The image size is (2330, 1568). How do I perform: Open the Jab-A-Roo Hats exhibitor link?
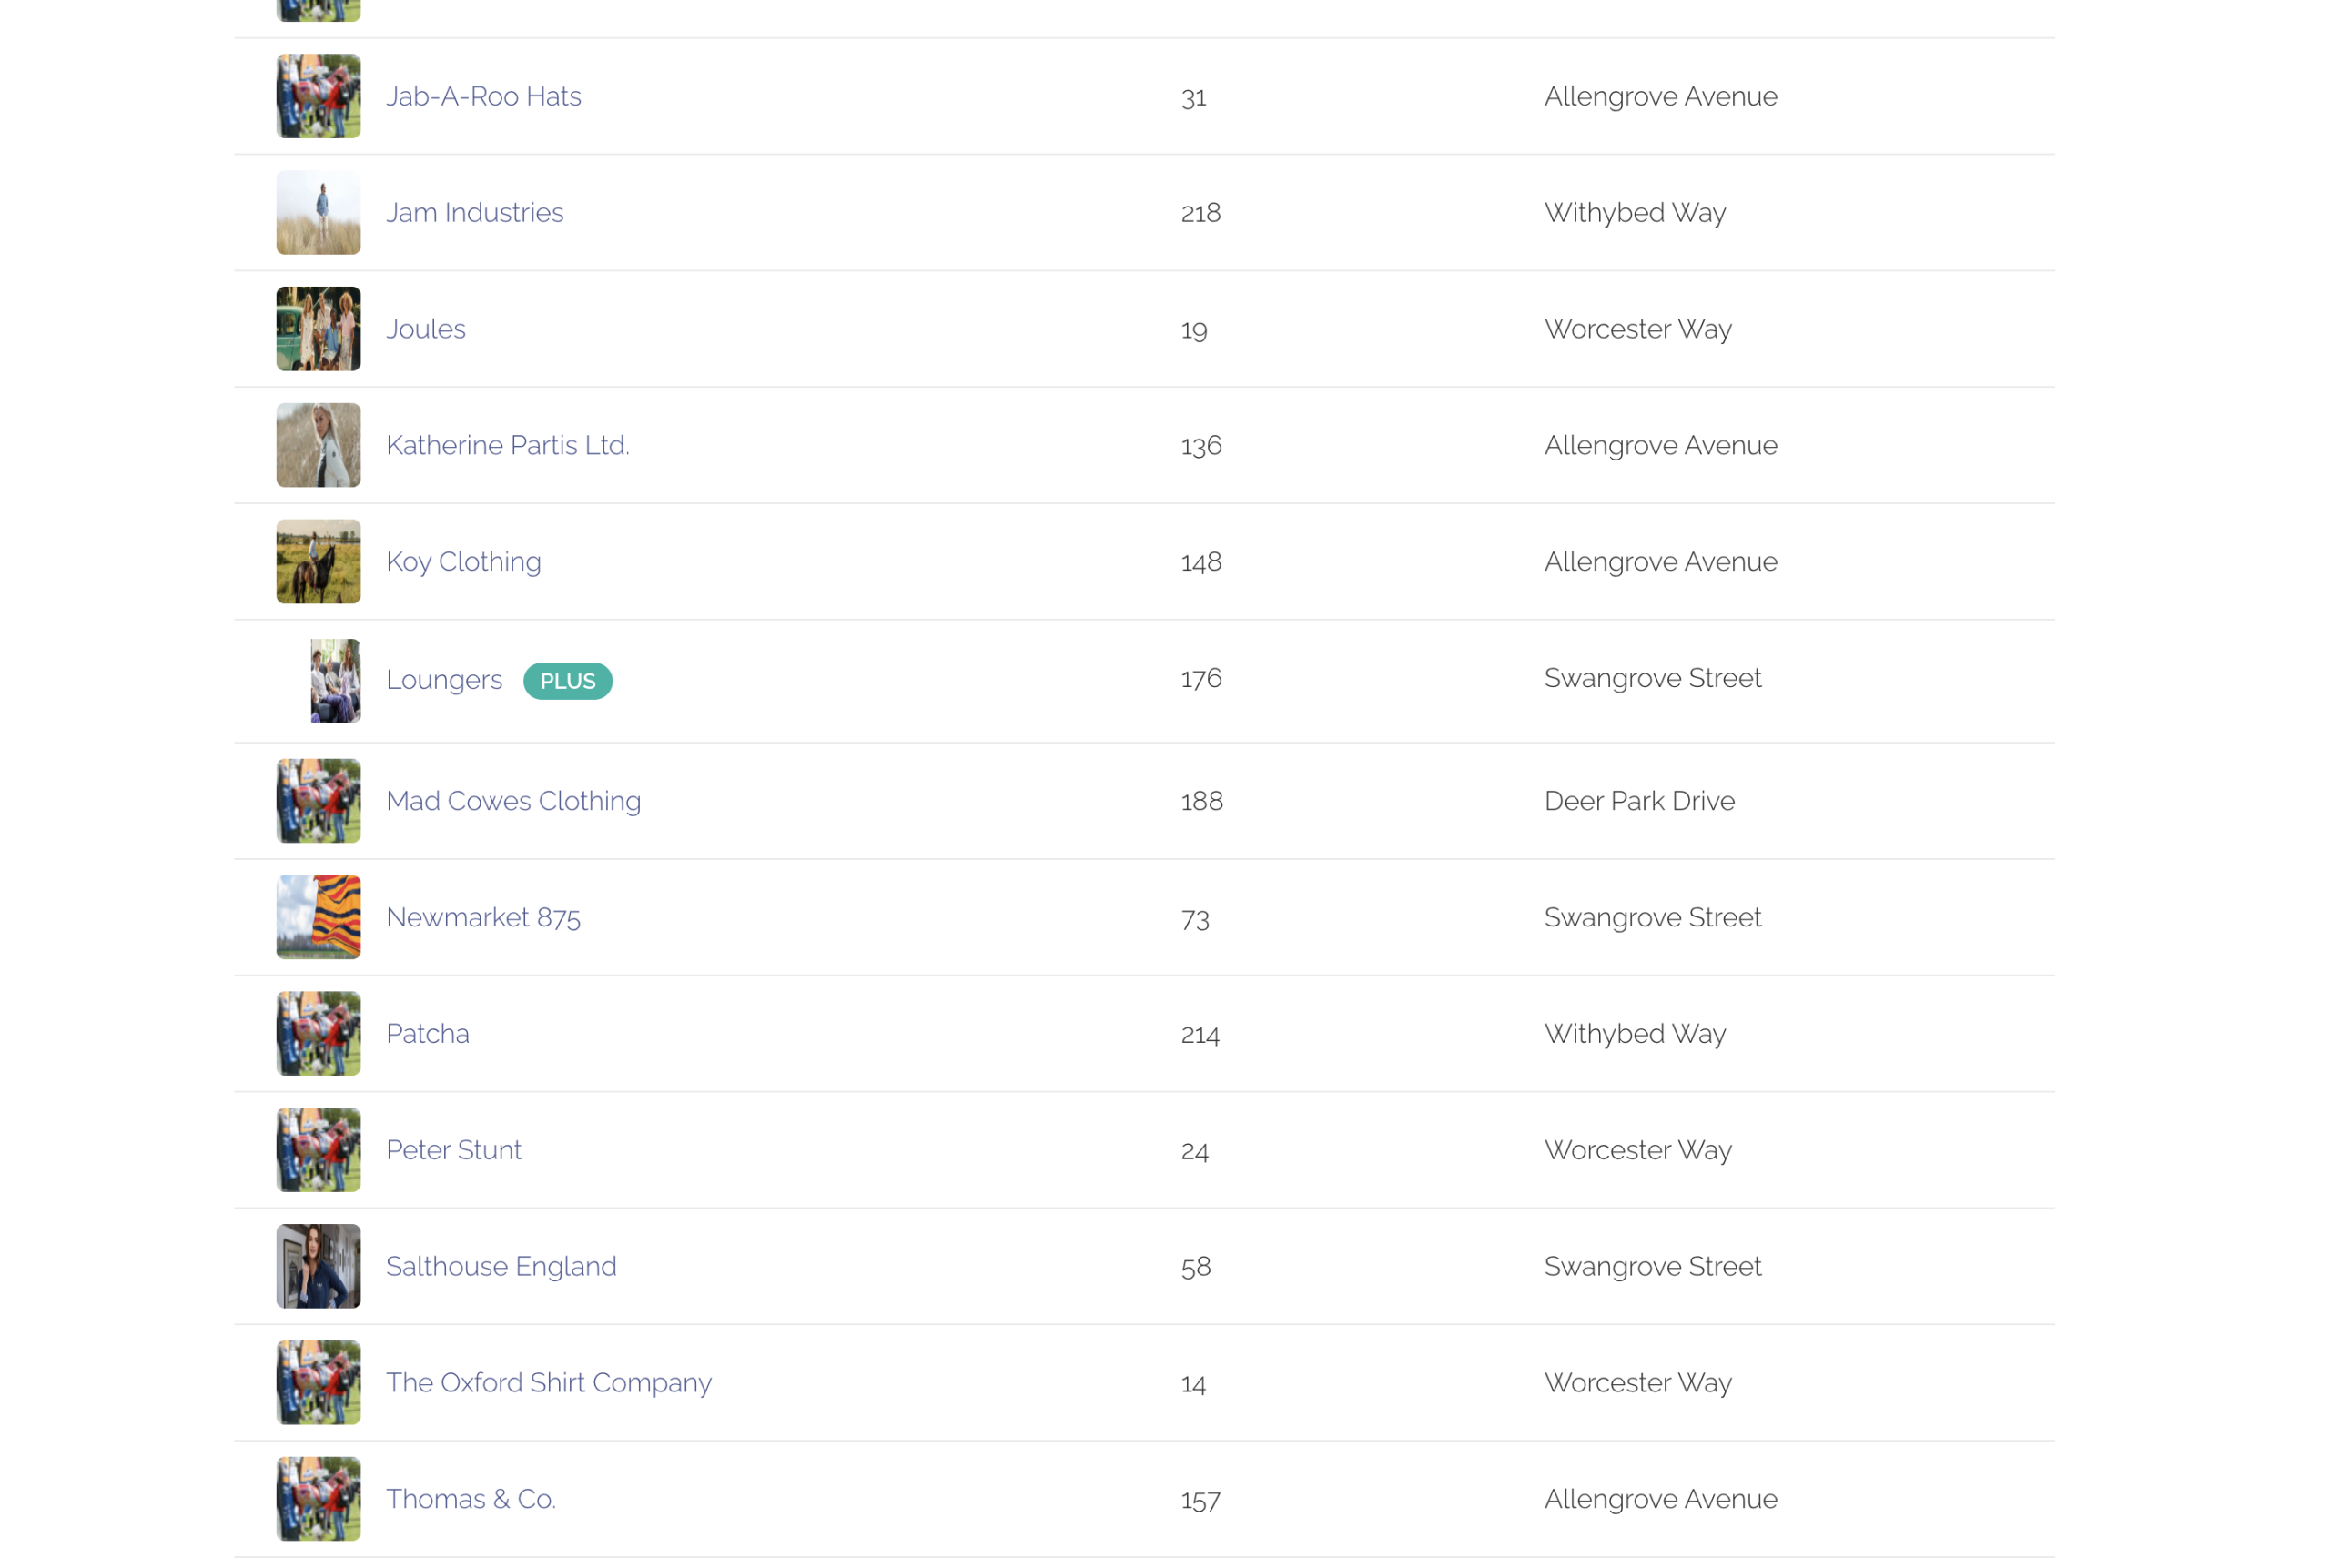(483, 96)
